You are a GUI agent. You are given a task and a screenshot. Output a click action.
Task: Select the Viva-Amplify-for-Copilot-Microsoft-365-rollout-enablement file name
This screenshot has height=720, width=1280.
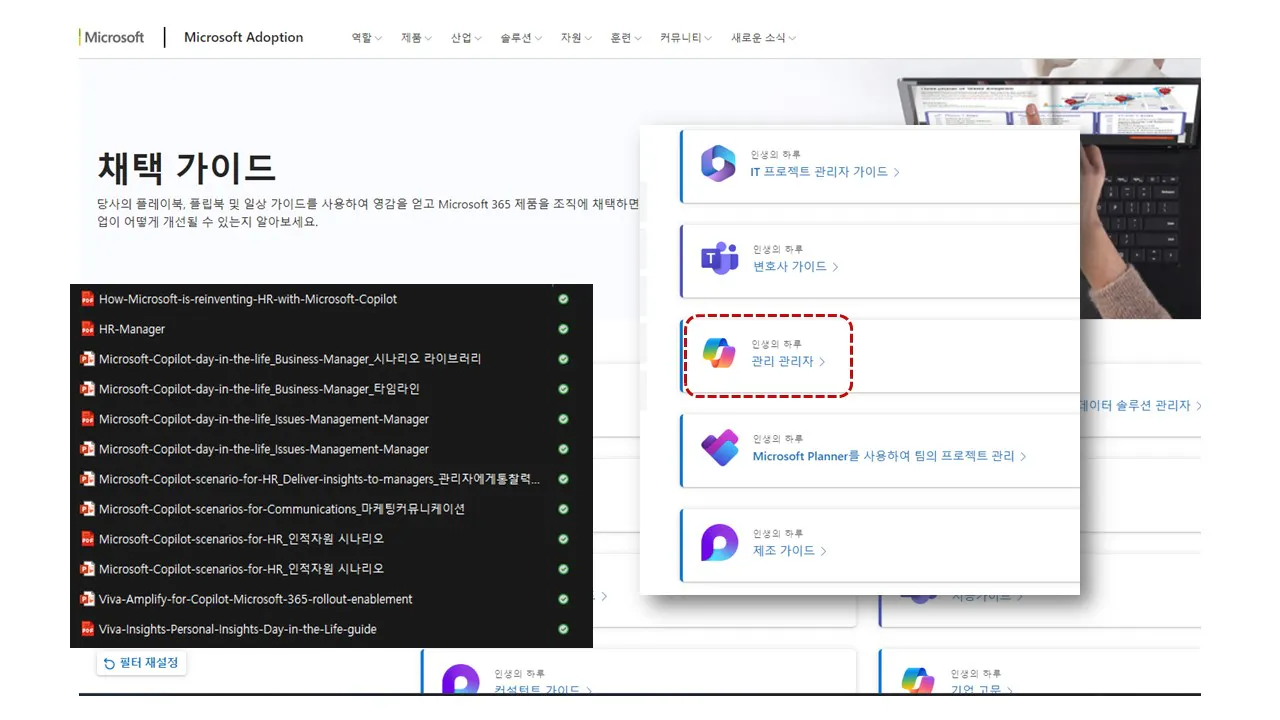pyautogui.click(x=256, y=599)
